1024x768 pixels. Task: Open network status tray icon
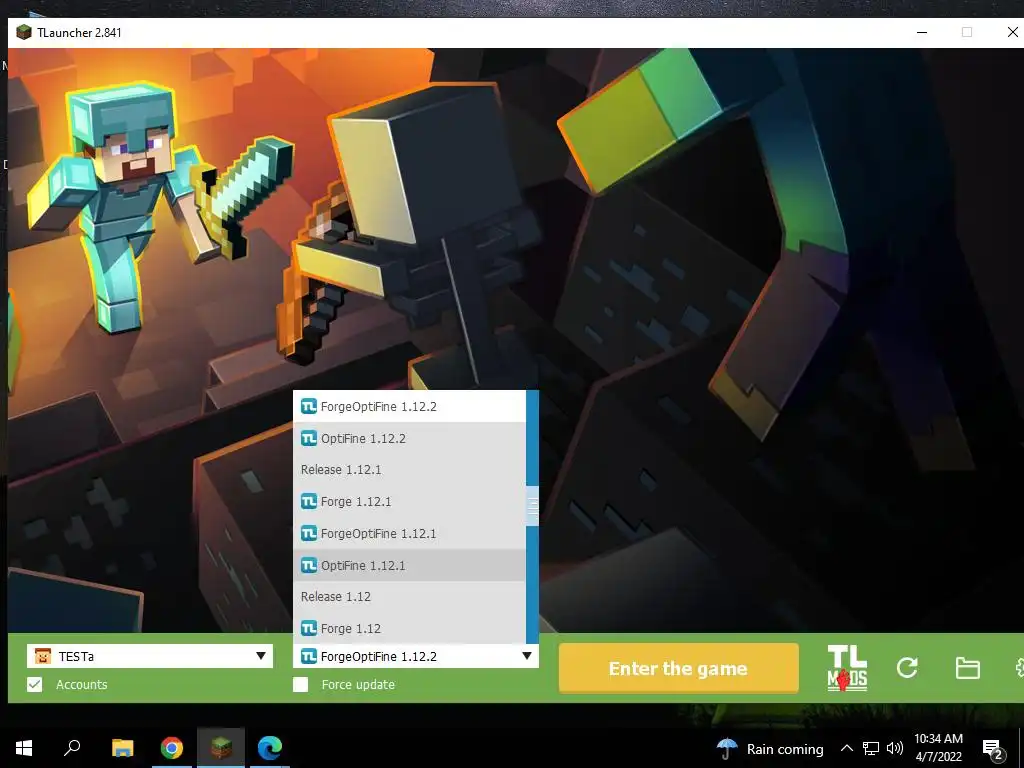871,748
